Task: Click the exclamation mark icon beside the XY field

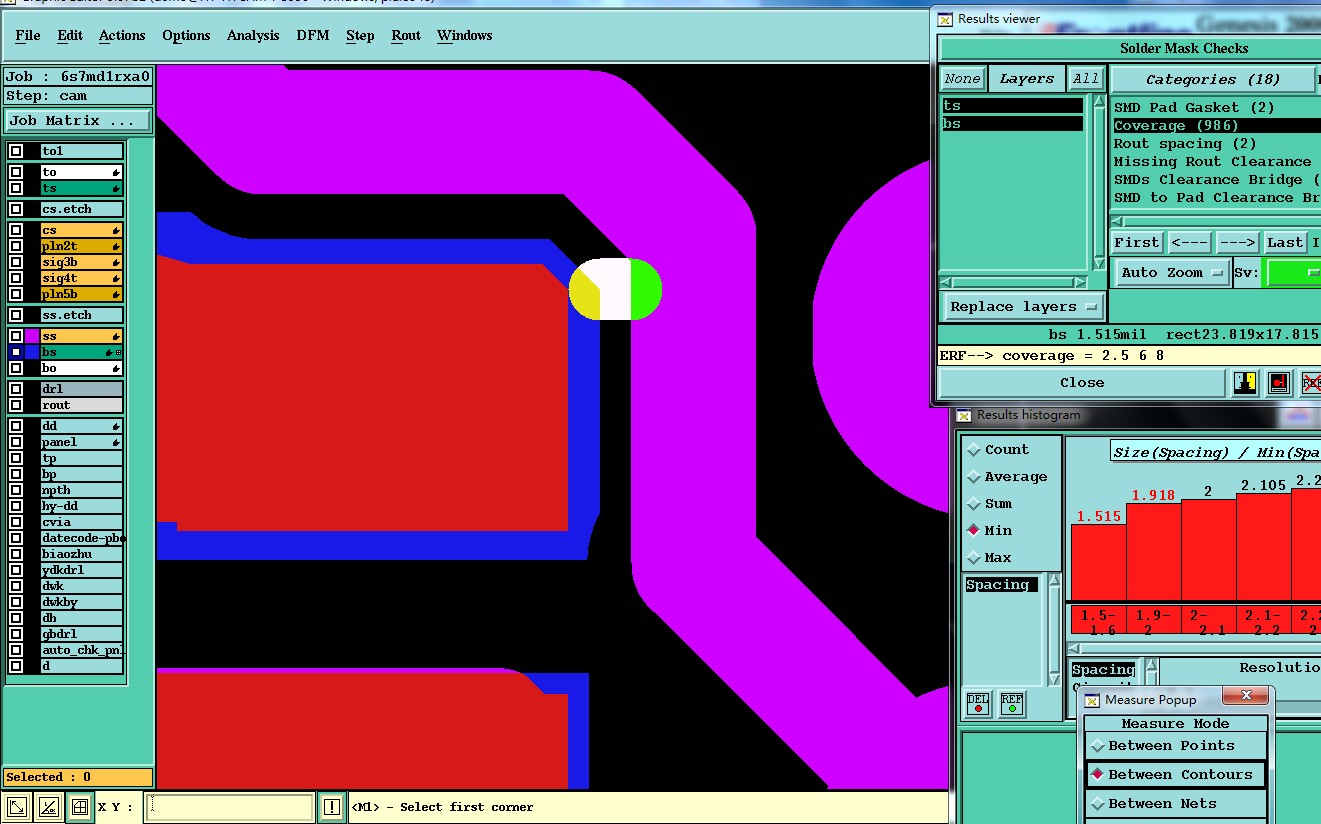Action: pyautogui.click(x=332, y=807)
